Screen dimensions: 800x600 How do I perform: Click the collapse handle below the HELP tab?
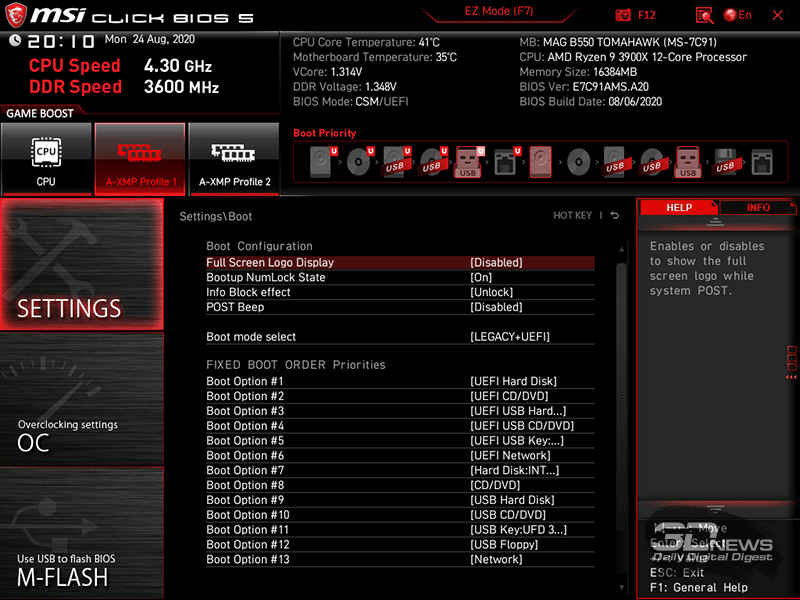[715, 221]
